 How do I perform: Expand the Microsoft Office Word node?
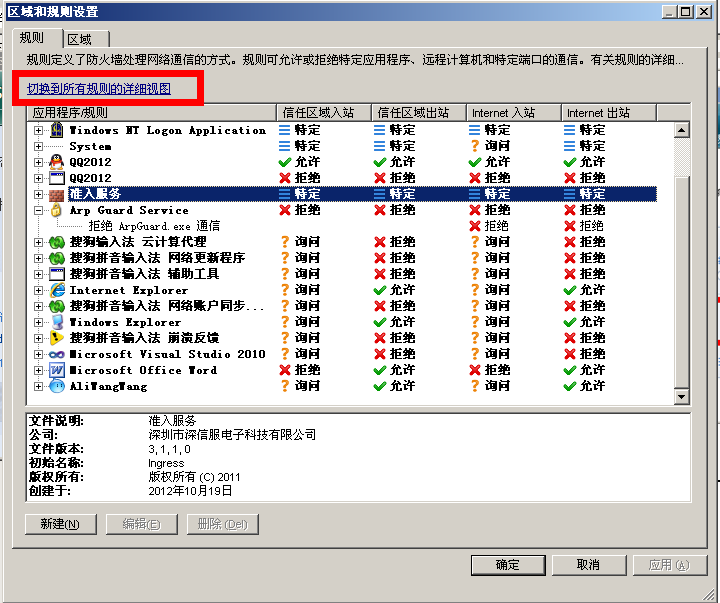point(39,370)
